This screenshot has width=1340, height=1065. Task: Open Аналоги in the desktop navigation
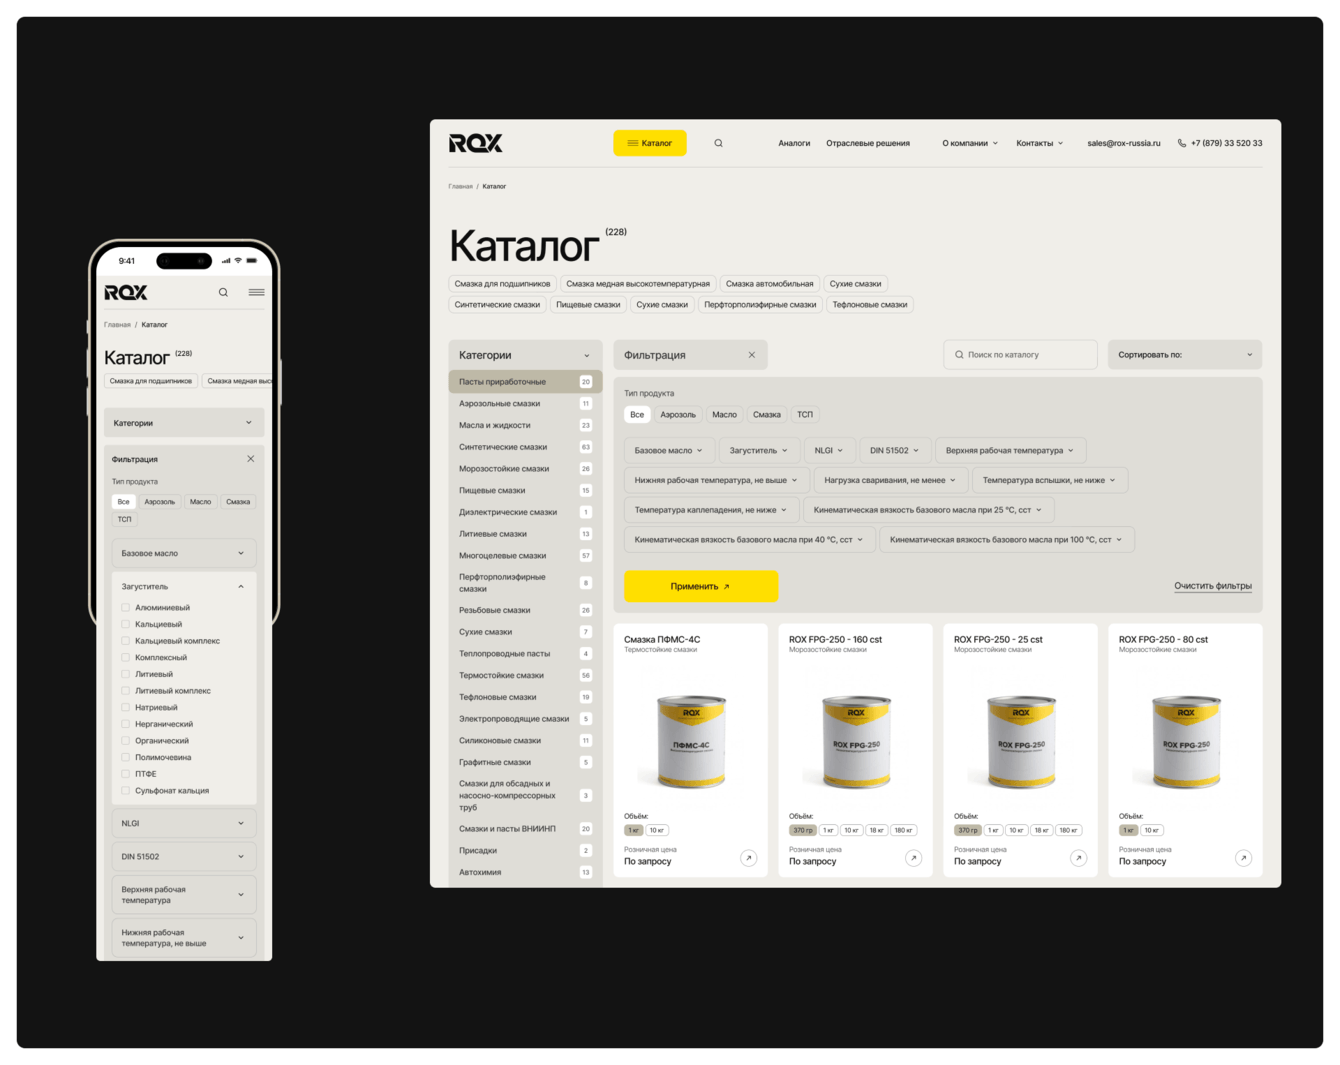(794, 143)
